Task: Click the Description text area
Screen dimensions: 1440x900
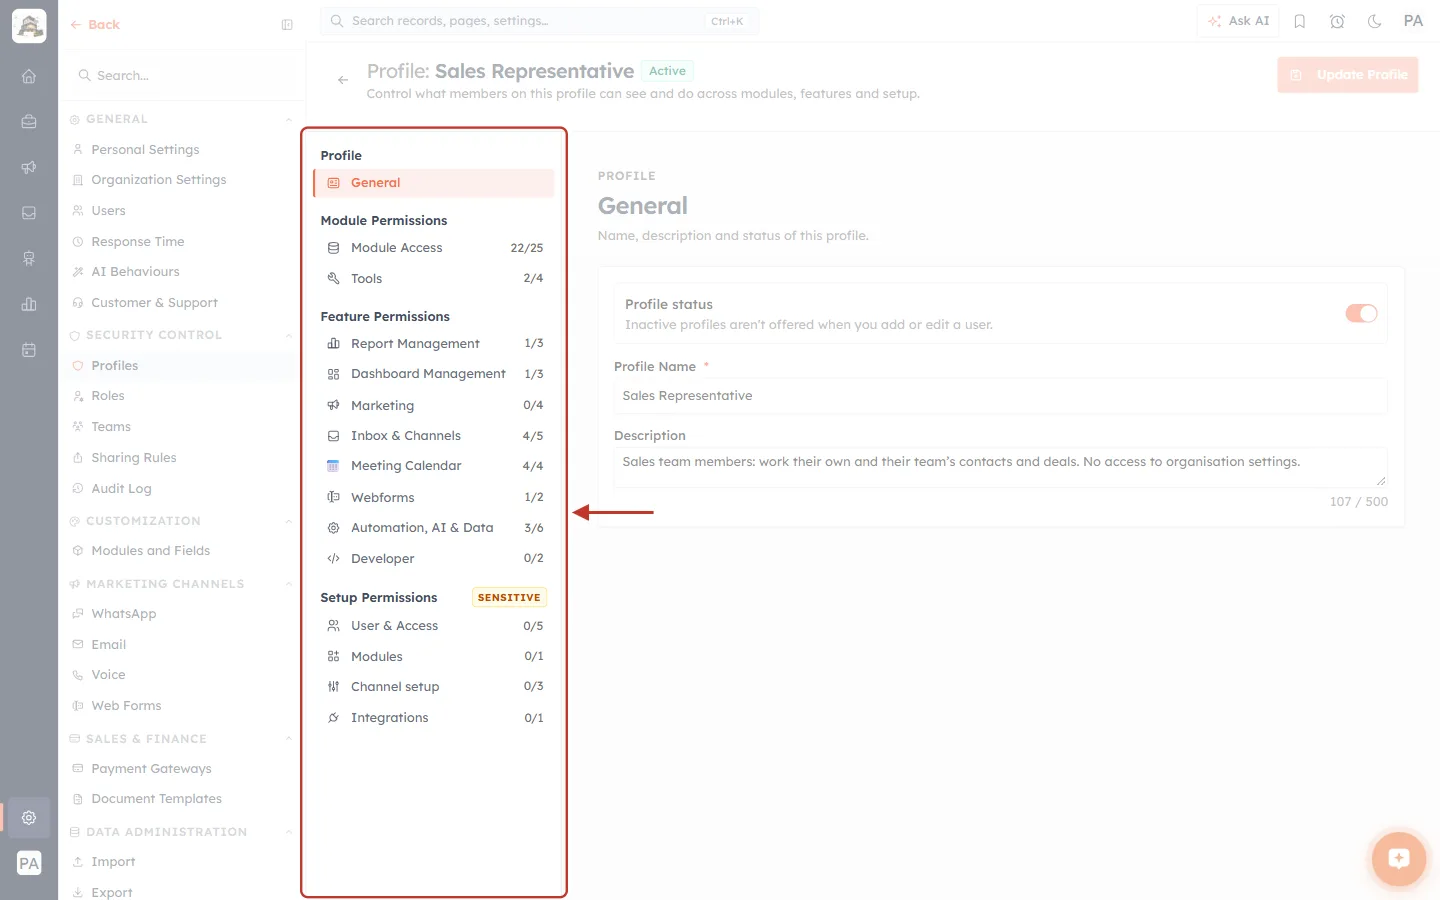Action: (1000, 467)
